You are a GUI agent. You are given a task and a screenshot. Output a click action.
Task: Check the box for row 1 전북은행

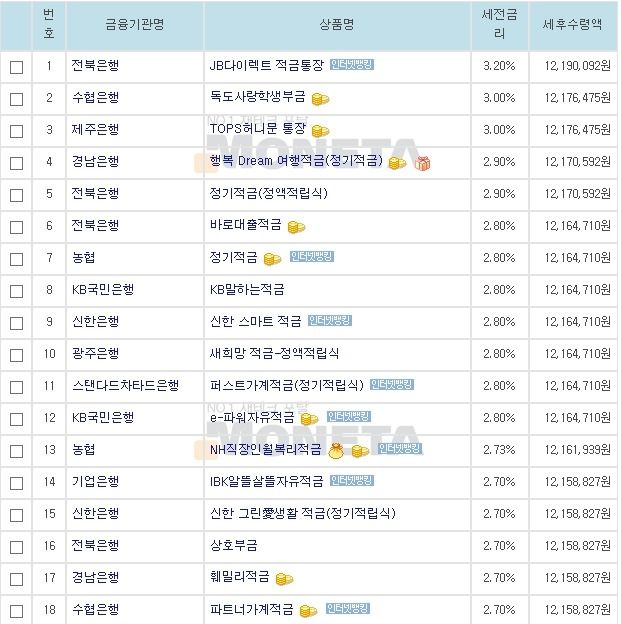point(16,67)
